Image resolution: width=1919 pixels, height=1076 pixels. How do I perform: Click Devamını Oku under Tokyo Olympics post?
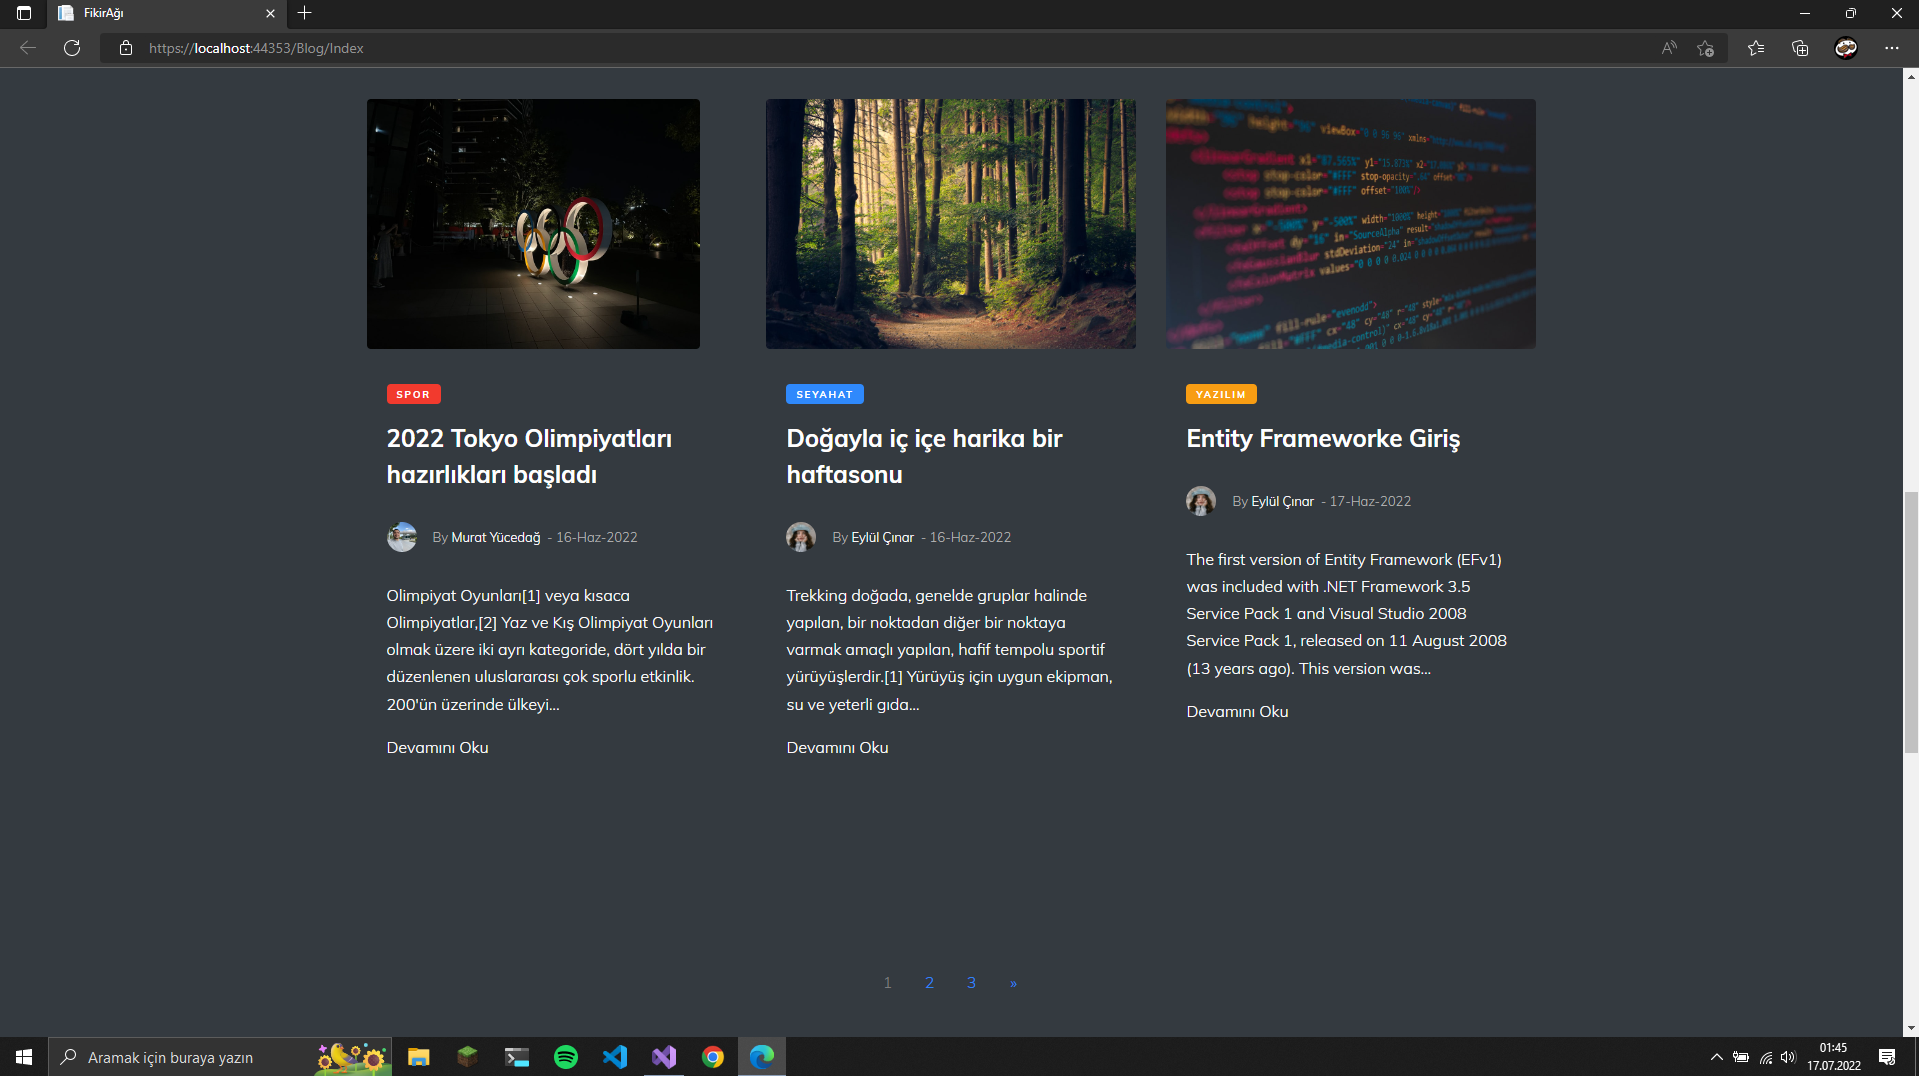coord(437,747)
